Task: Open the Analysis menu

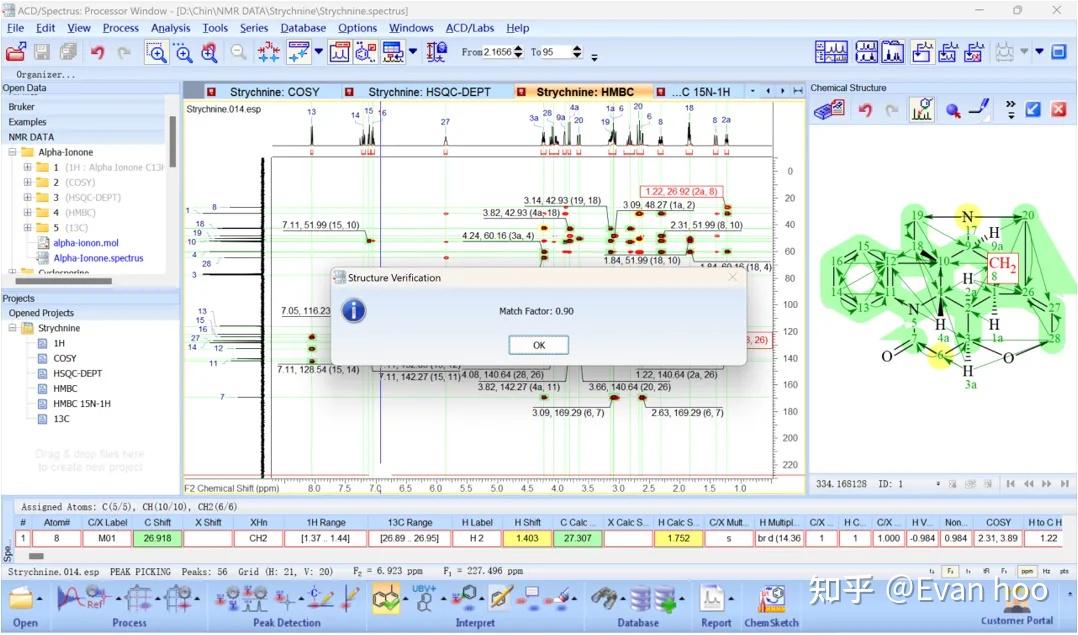Action: pos(170,28)
